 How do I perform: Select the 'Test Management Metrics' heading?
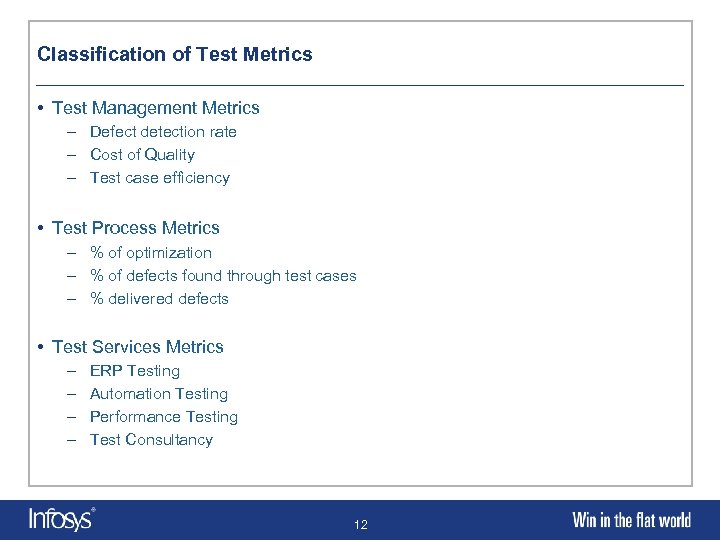click(x=155, y=108)
